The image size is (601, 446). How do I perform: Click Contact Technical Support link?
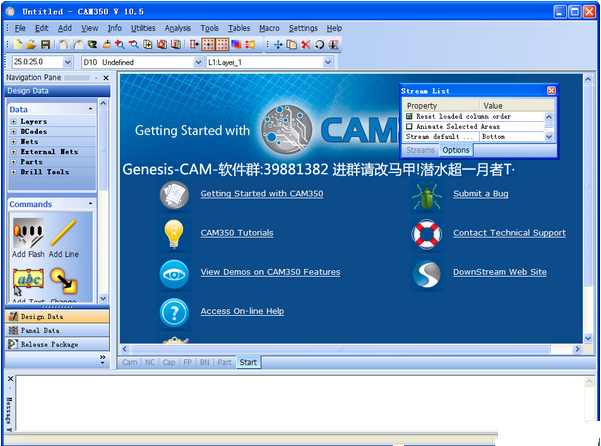pyautogui.click(x=509, y=233)
